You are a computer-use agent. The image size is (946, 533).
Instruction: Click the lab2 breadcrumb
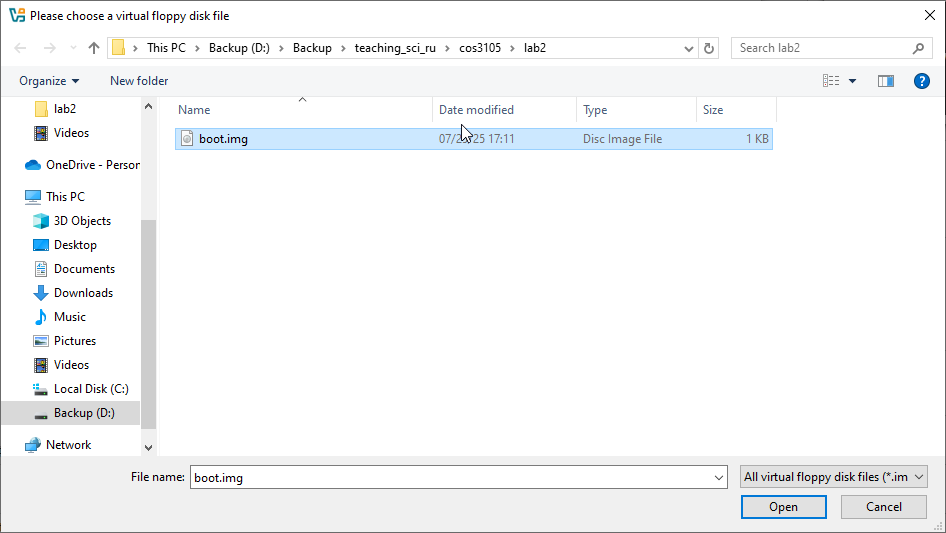tap(535, 48)
